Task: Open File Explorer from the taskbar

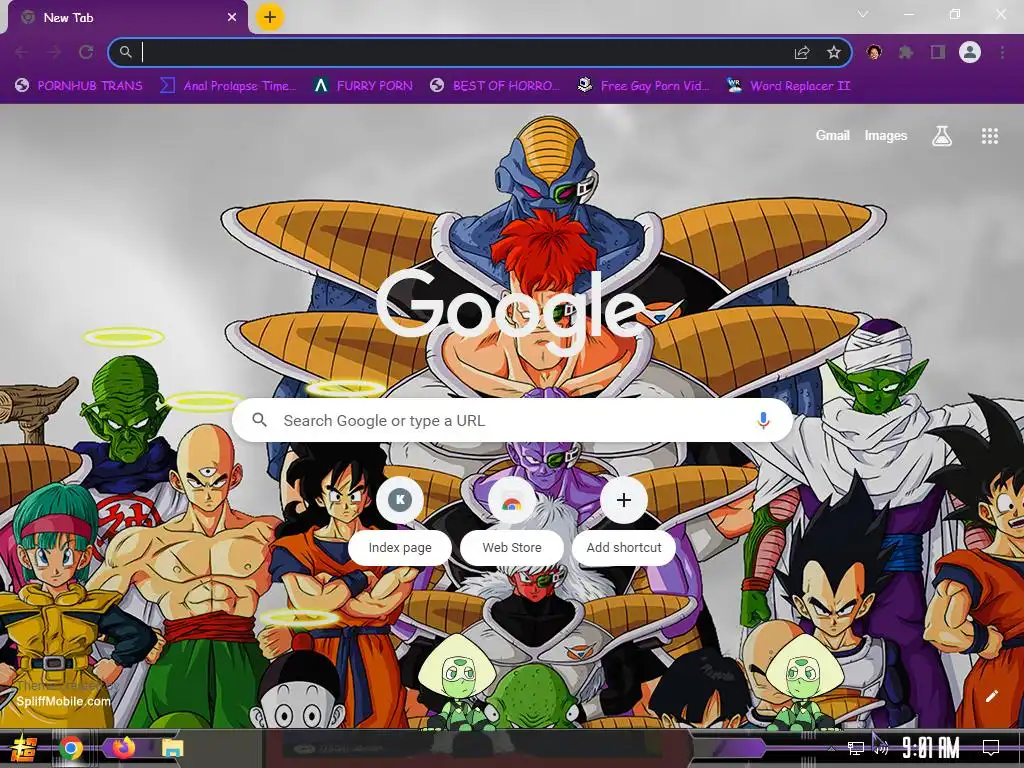Action: [173, 748]
